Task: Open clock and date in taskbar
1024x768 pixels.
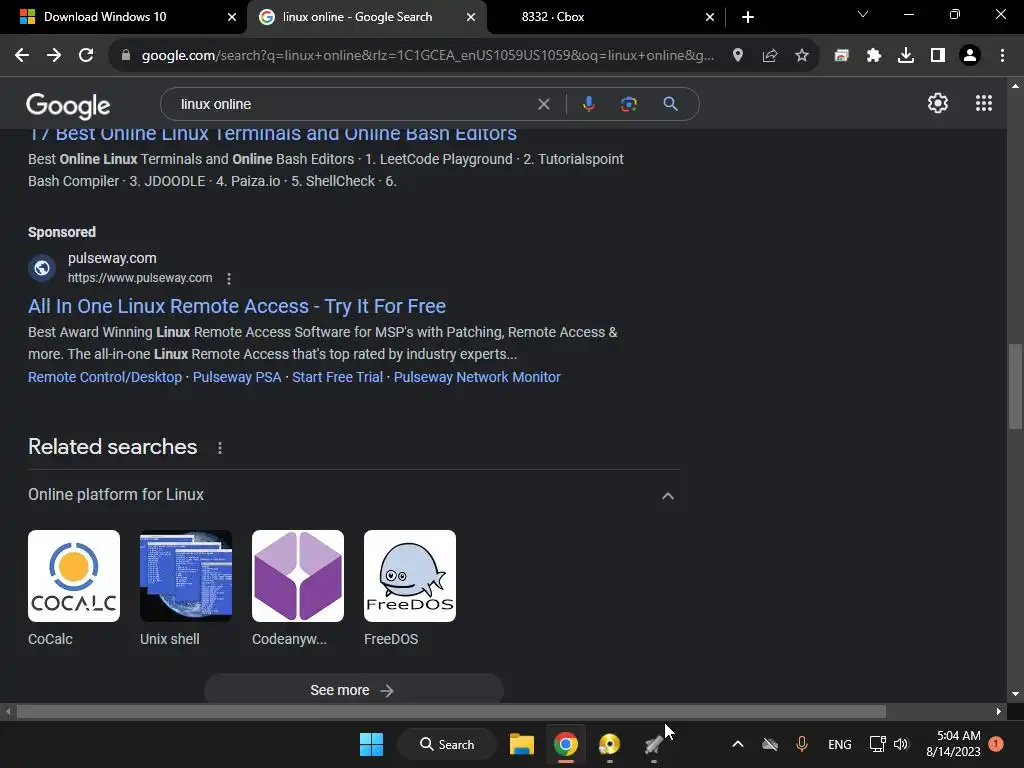Action: [x=953, y=744]
